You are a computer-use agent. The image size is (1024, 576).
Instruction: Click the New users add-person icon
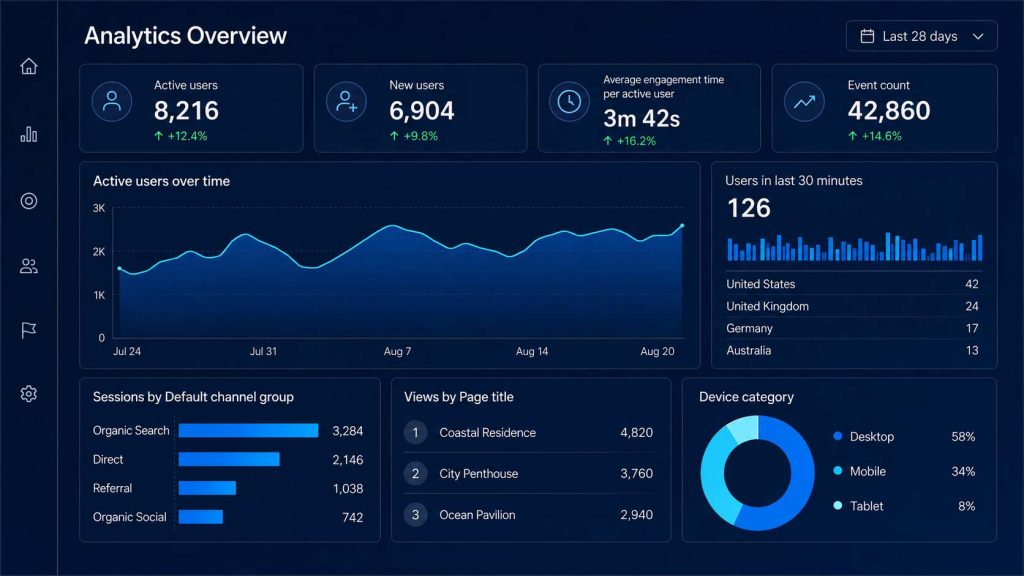click(x=346, y=101)
